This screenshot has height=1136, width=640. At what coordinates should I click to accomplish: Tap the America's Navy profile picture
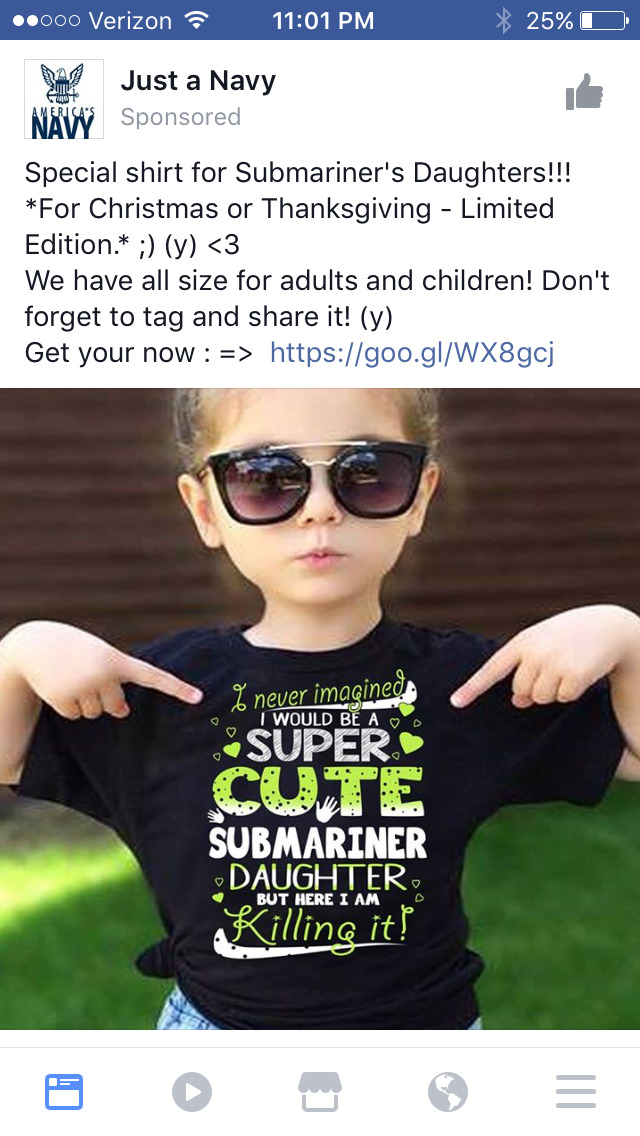click(x=64, y=99)
